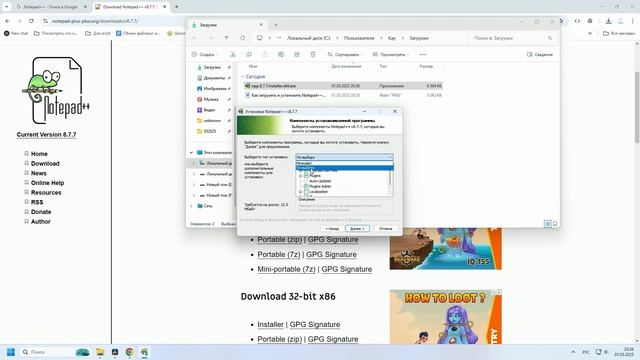Click the Chrome back arrow
Screen dimensions: 640x360
(7, 21)
